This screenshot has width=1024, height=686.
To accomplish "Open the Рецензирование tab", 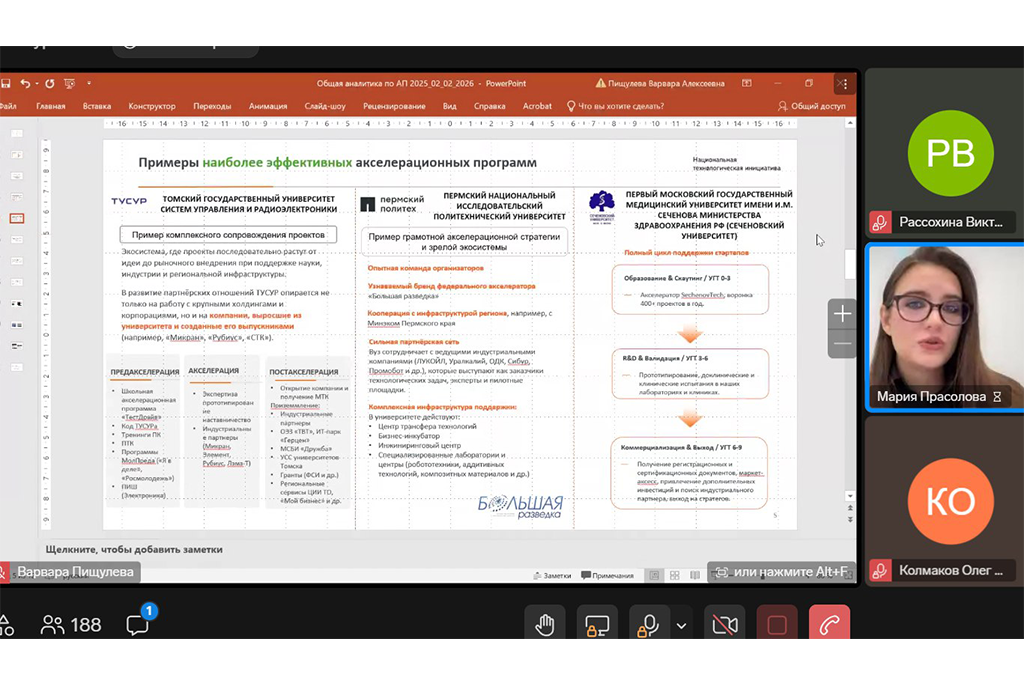I will point(394,106).
